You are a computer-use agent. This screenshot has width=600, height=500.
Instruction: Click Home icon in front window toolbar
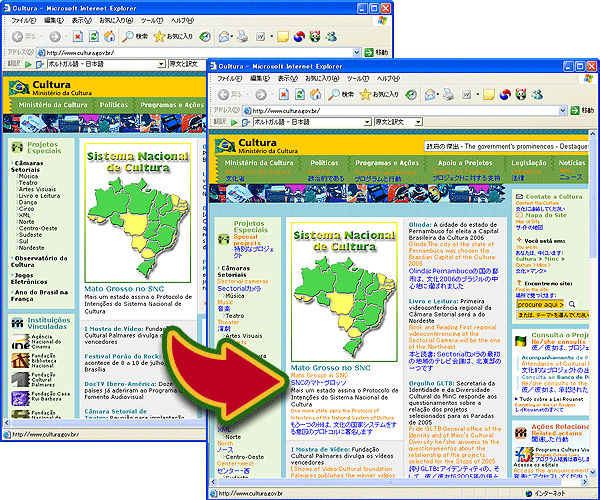[x=315, y=94]
